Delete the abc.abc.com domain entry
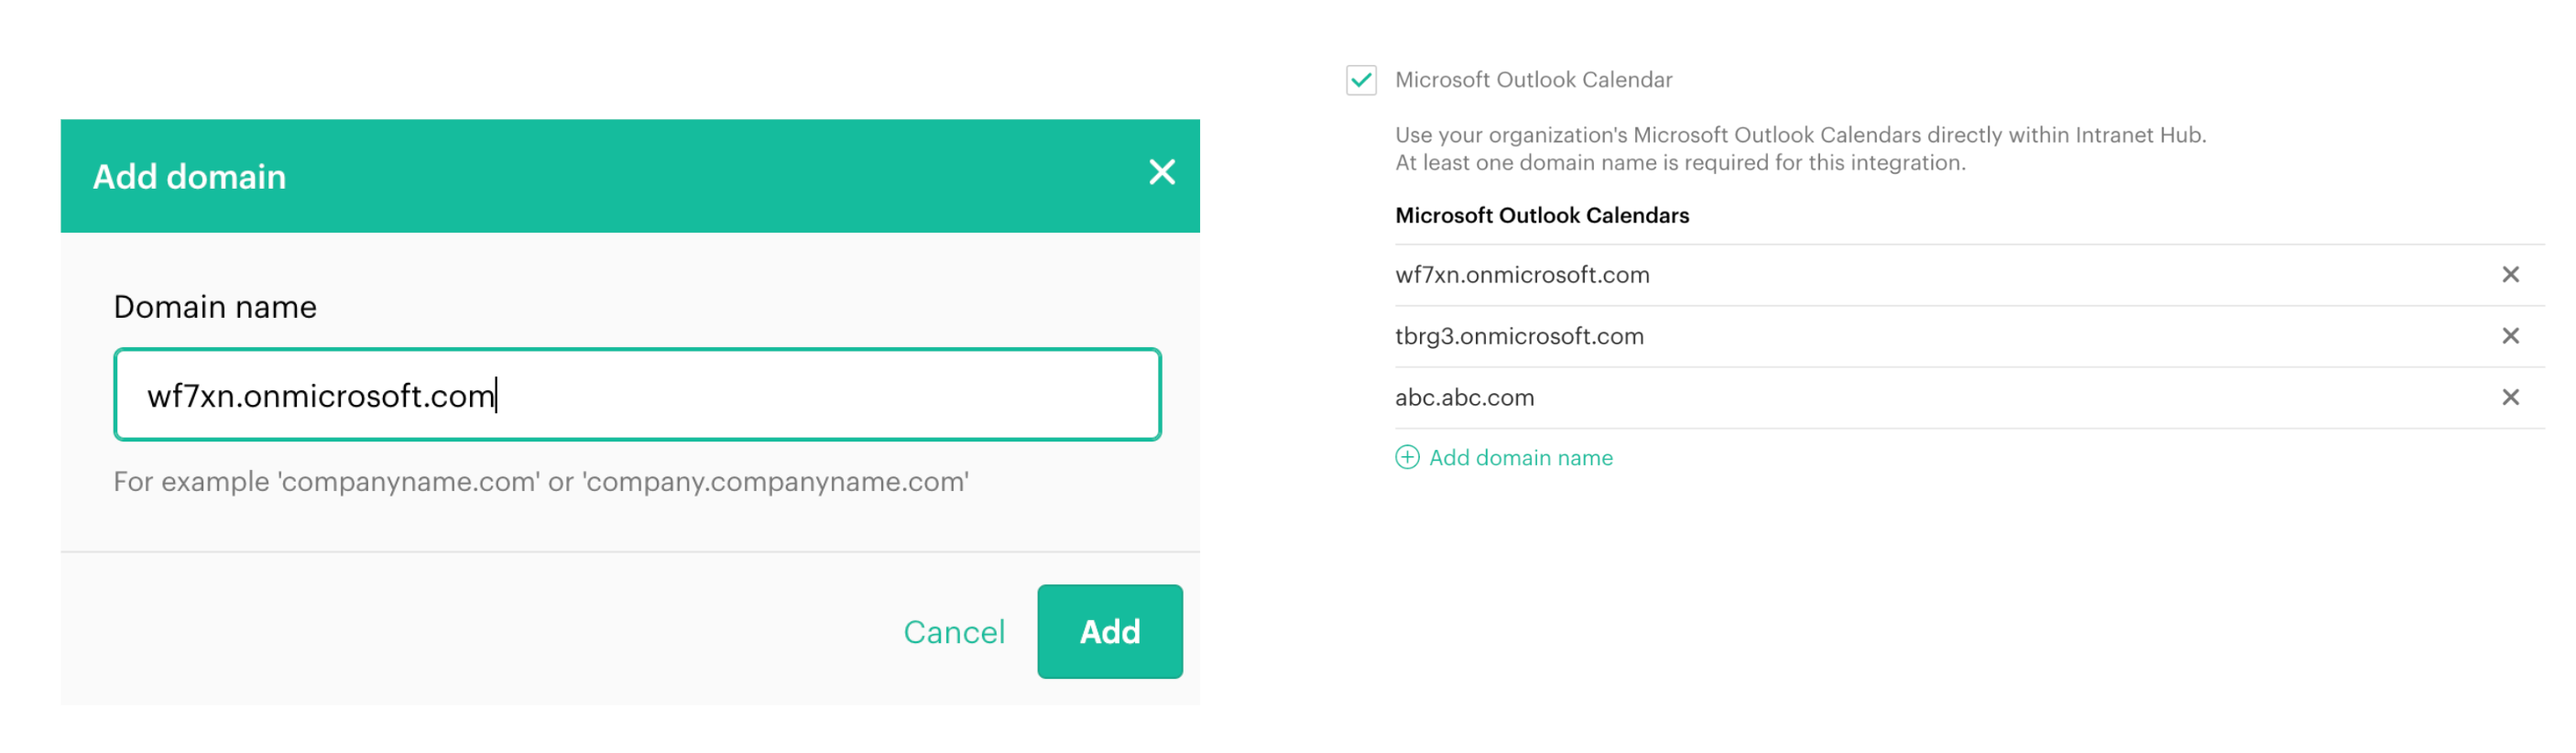This screenshot has width=2576, height=753. pyautogui.click(x=2509, y=397)
